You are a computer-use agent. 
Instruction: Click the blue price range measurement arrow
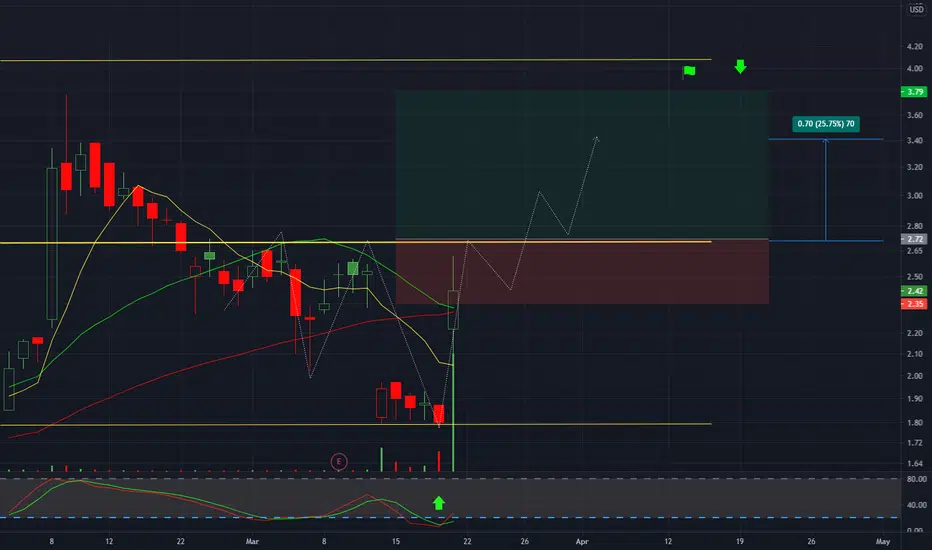pyautogui.click(x=826, y=190)
